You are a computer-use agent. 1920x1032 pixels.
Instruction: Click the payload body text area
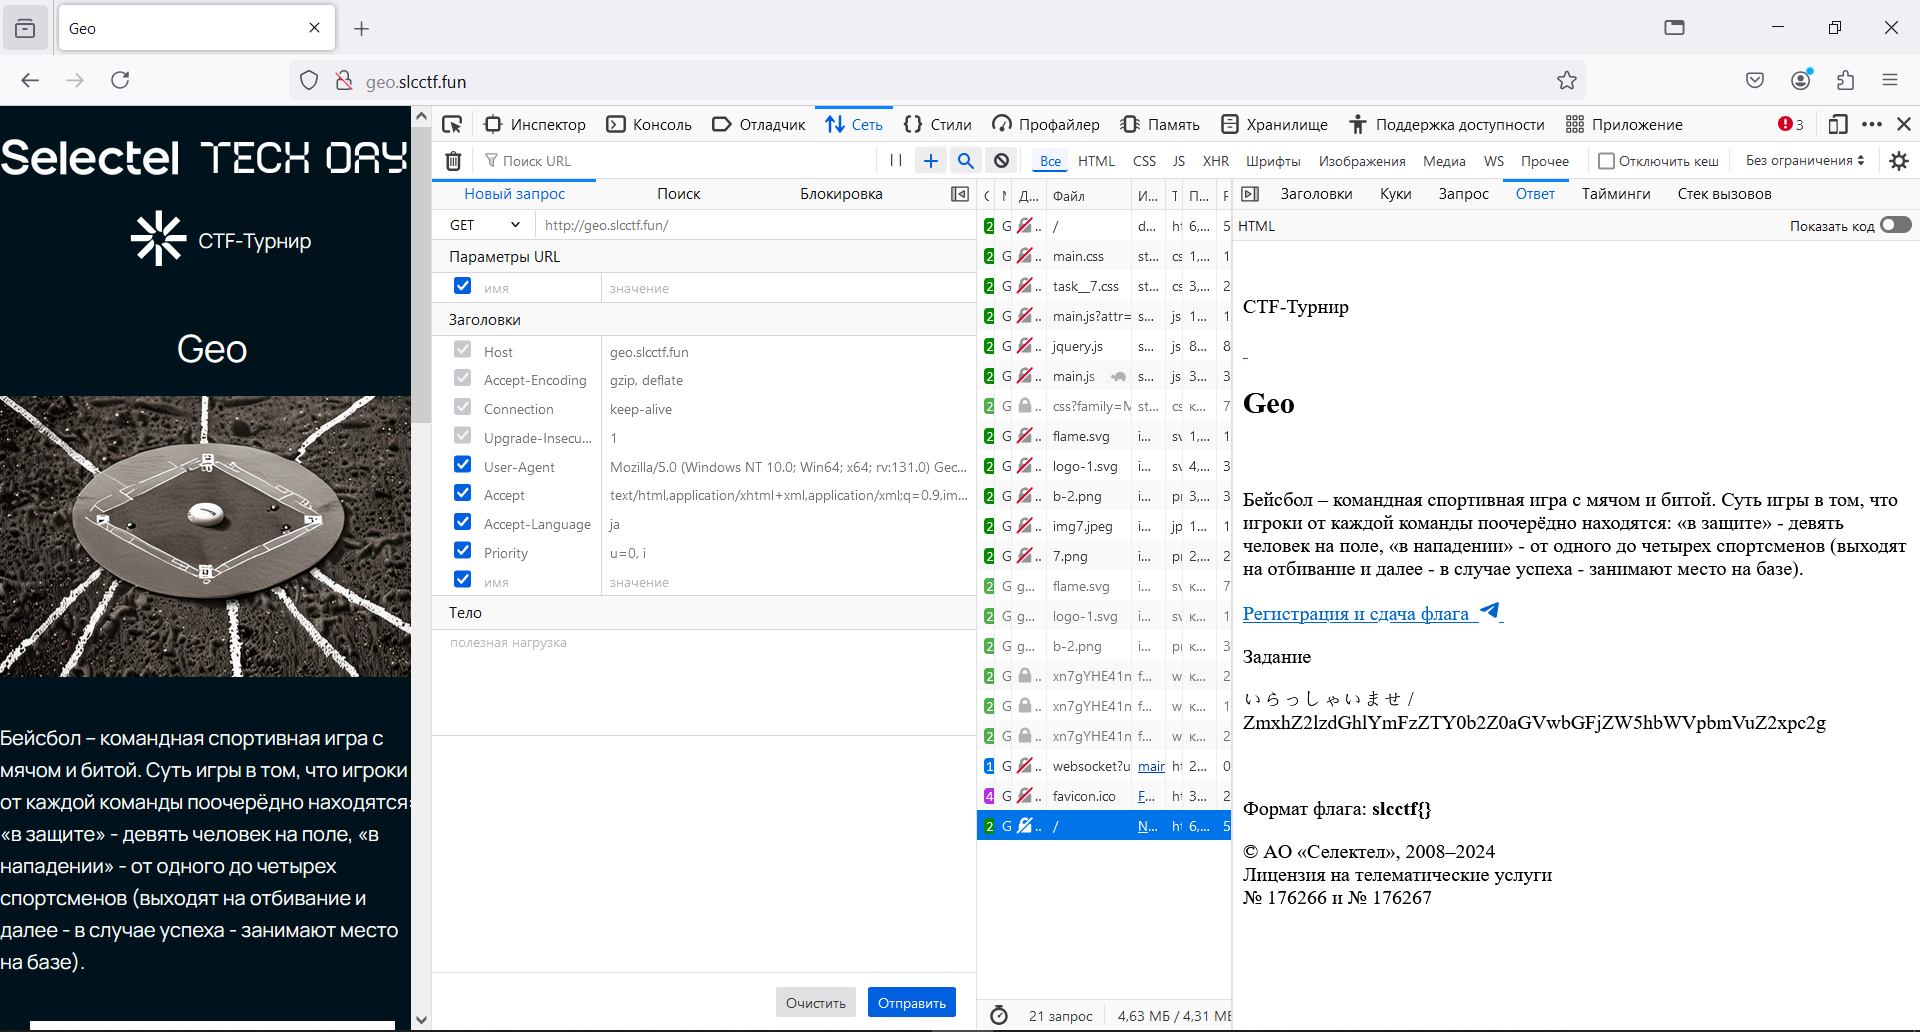(x=704, y=683)
